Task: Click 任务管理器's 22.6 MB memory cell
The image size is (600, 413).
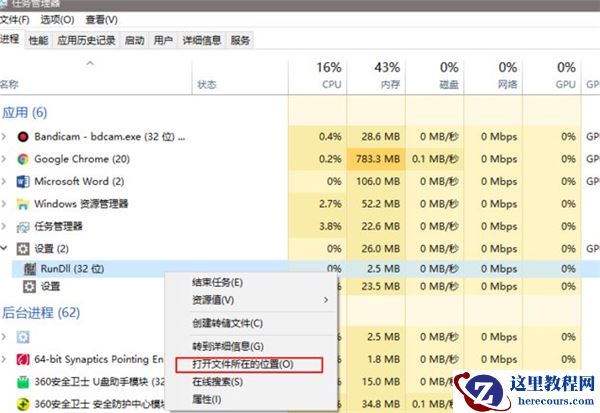Action: [376, 227]
